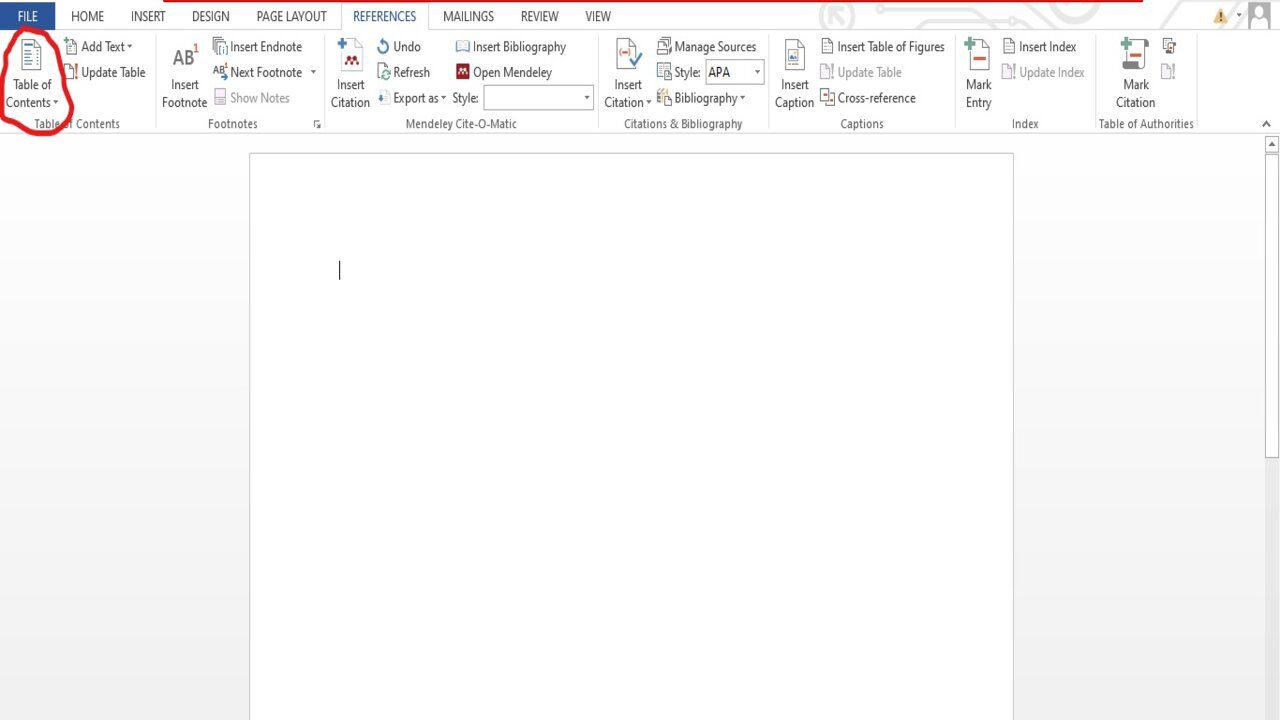Image resolution: width=1280 pixels, height=720 pixels.
Task: Open the dropdown arrow beside the warning icon
Action: click(x=1239, y=16)
